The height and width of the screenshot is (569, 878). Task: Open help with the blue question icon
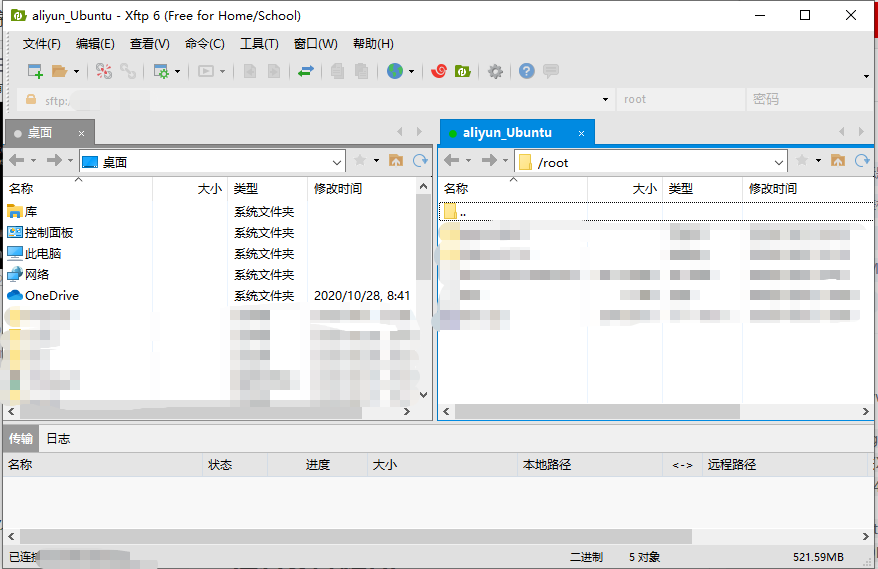[x=526, y=71]
